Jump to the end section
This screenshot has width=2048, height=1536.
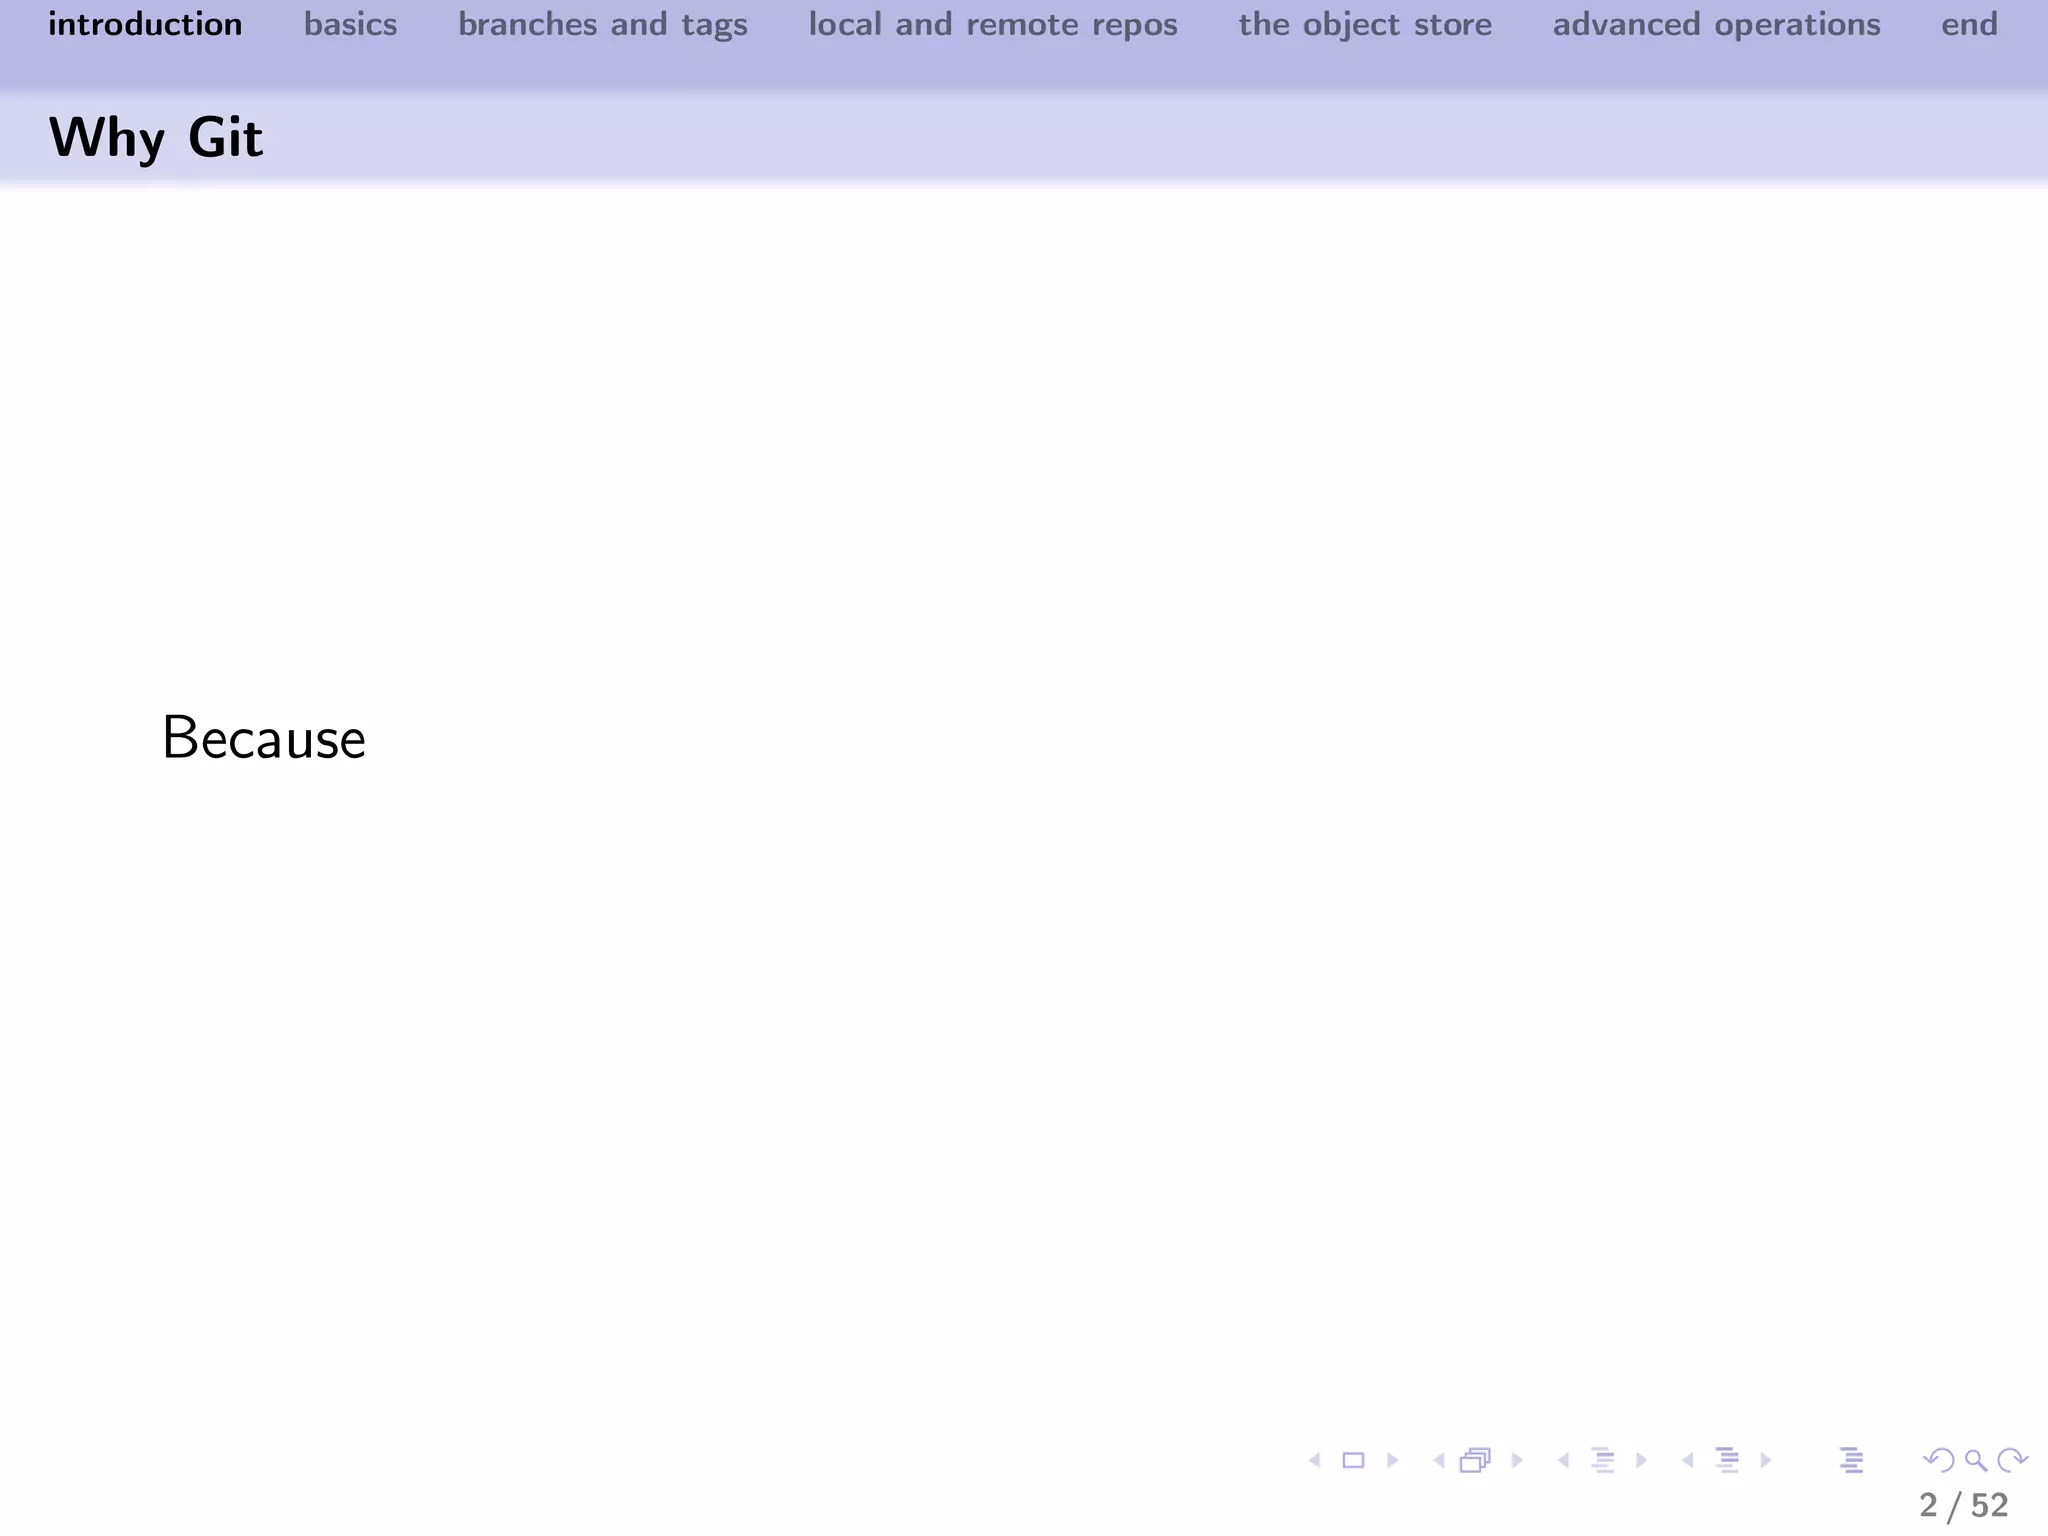point(1968,24)
